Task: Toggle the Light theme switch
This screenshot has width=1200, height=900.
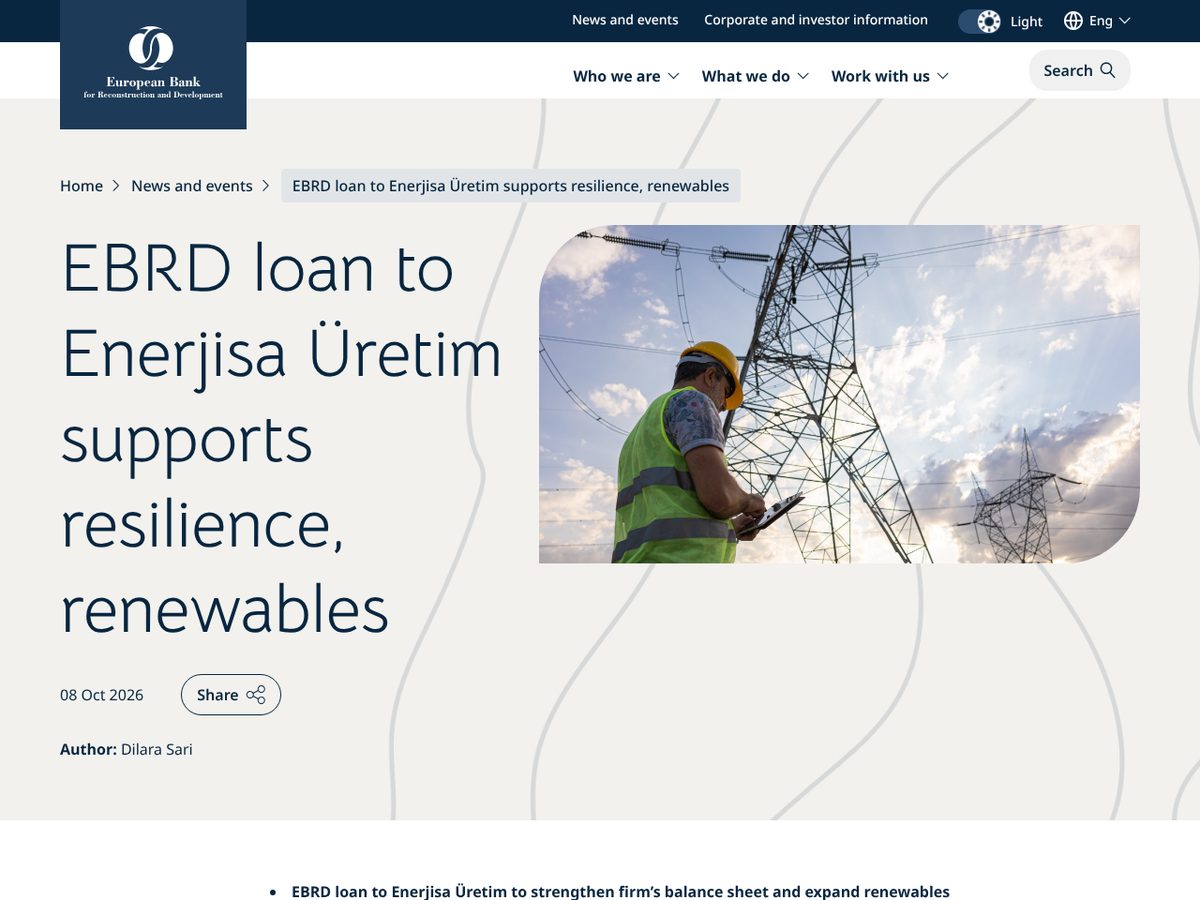Action: pos(979,21)
